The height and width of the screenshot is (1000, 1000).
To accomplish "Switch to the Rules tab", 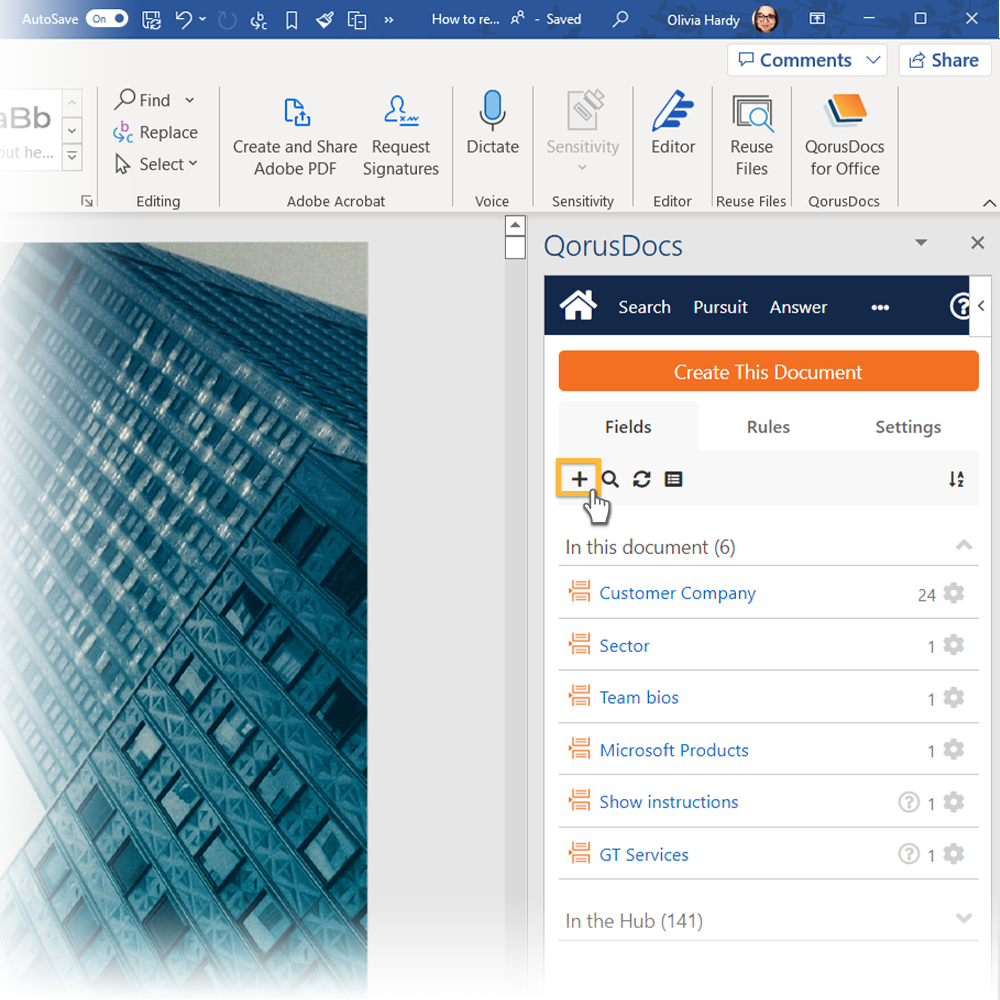I will click(768, 427).
